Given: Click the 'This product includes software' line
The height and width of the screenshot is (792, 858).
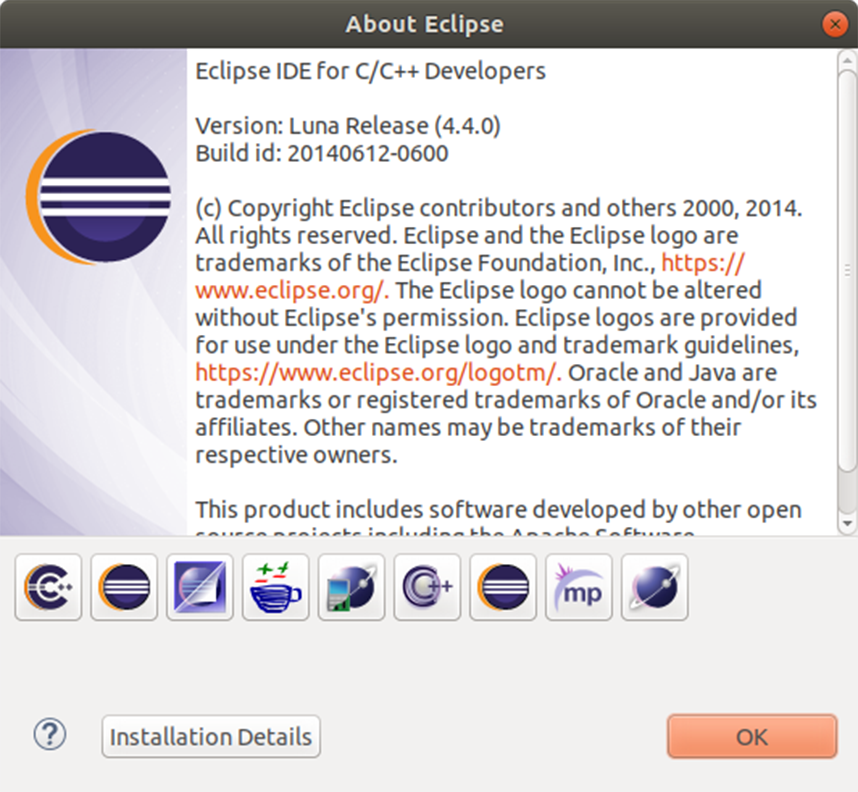Looking at the screenshot, I should (x=498, y=510).
